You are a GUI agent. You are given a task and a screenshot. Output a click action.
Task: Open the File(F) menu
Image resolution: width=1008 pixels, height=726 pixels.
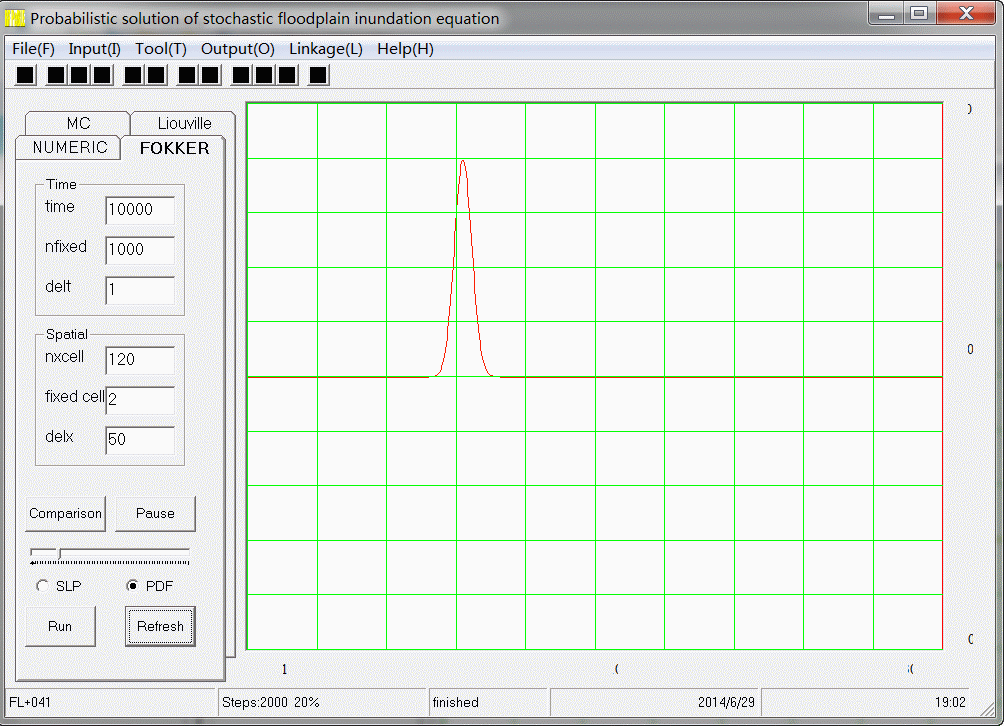[x=34, y=49]
